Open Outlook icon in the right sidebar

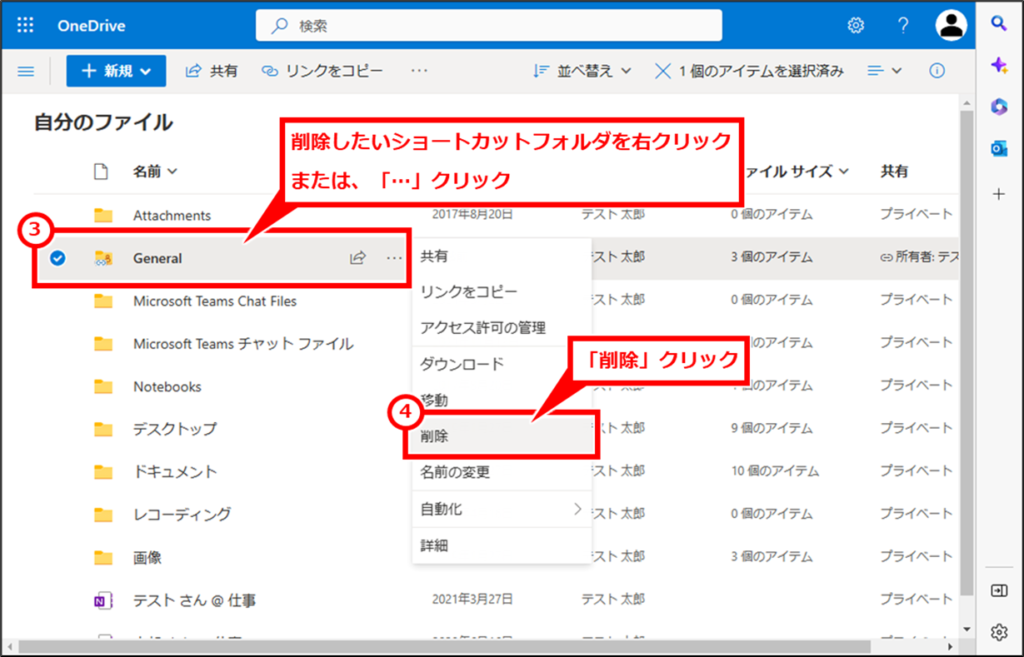pyautogui.click(x=998, y=148)
